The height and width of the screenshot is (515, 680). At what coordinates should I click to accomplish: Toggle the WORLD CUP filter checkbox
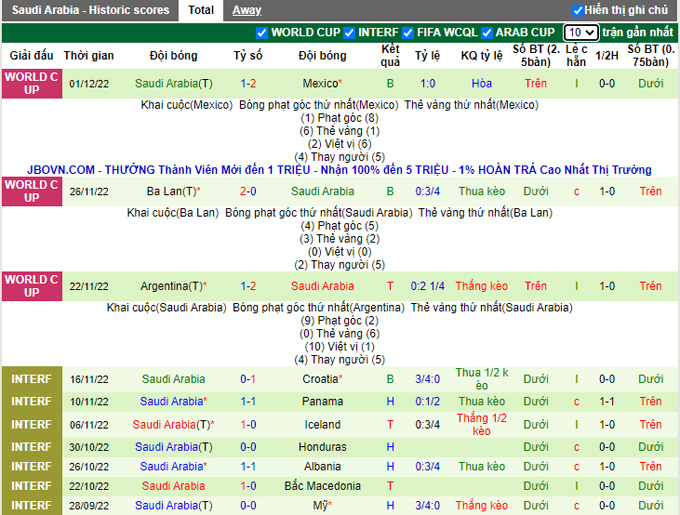click(262, 32)
